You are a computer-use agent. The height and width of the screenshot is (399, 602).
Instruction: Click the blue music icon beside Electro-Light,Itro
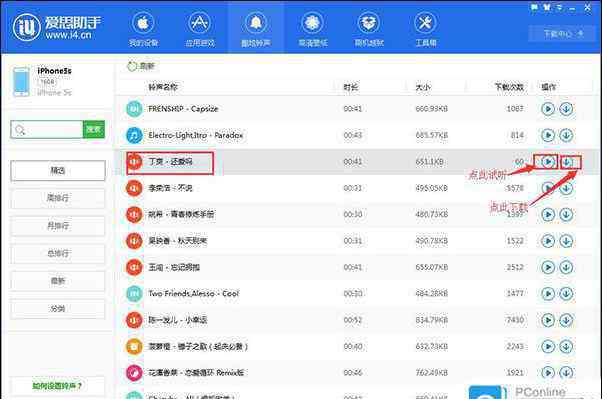click(134, 135)
